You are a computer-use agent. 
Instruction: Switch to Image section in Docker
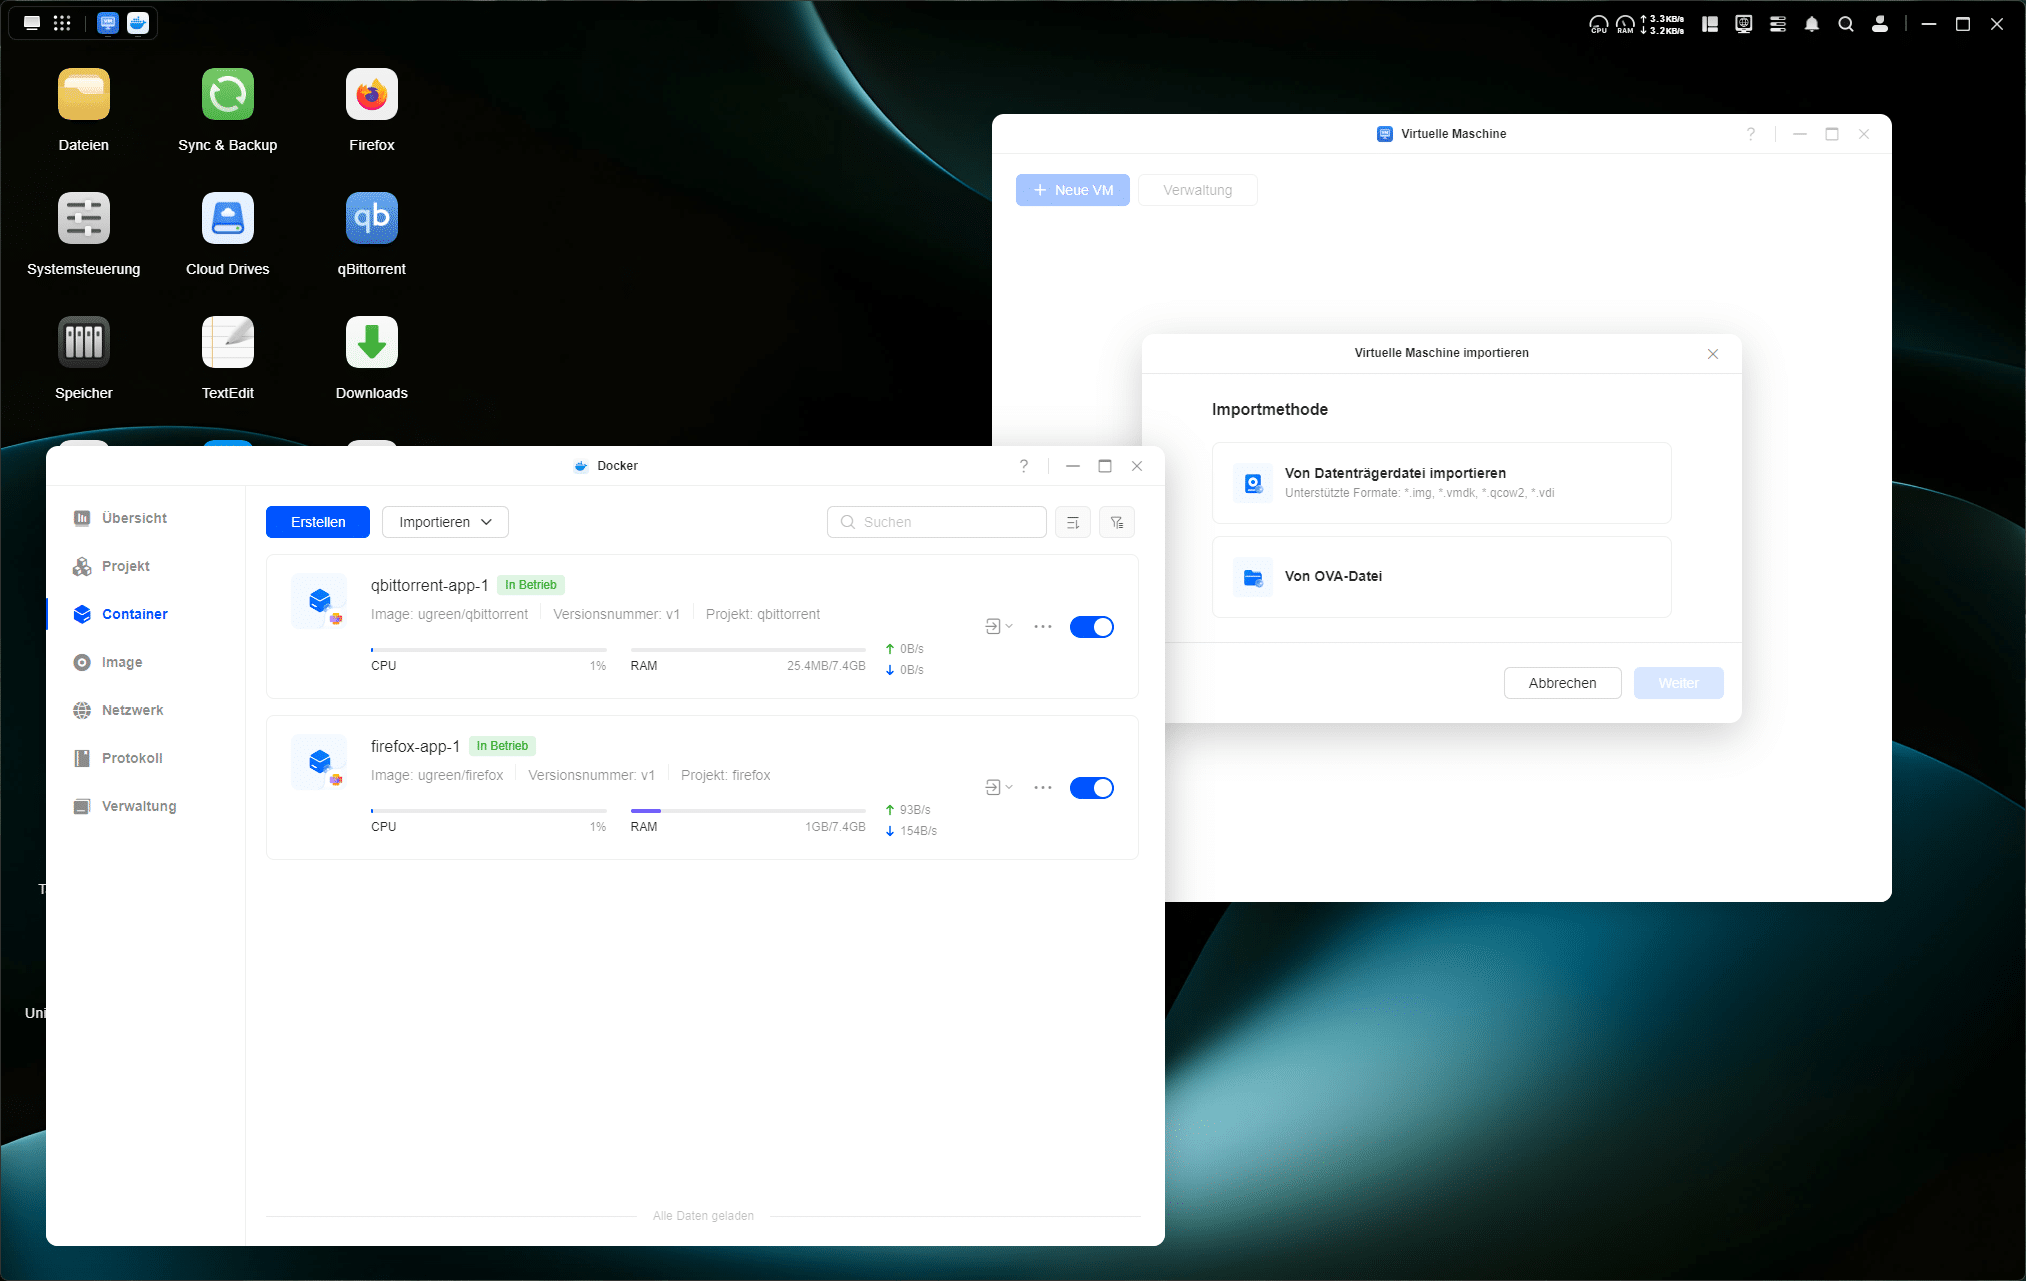pyautogui.click(x=121, y=662)
